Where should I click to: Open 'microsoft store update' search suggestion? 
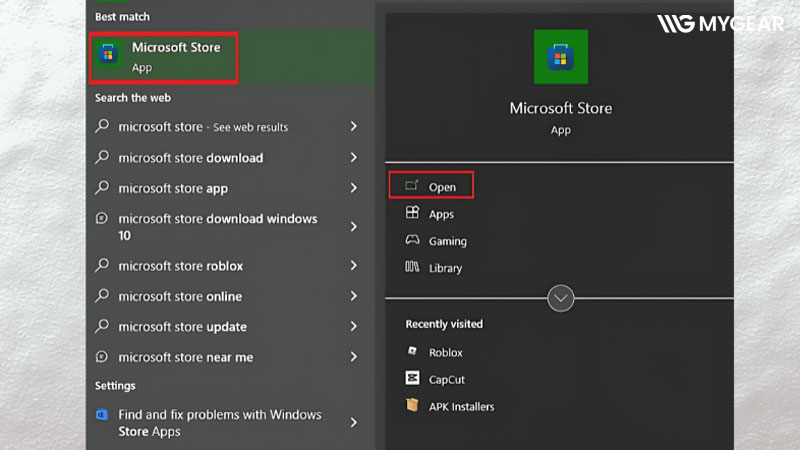click(x=182, y=327)
